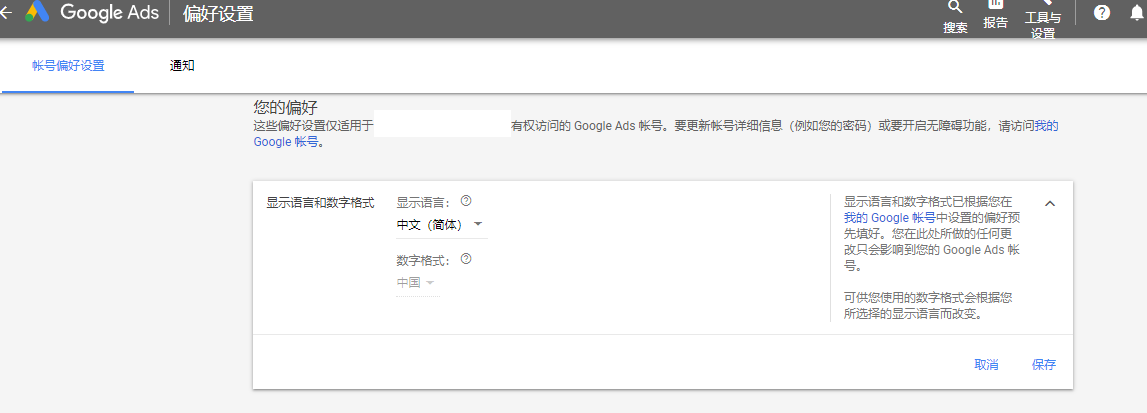Select the 帐号偏好设置 tab
The width and height of the screenshot is (1147, 413).
(x=68, y=66)
